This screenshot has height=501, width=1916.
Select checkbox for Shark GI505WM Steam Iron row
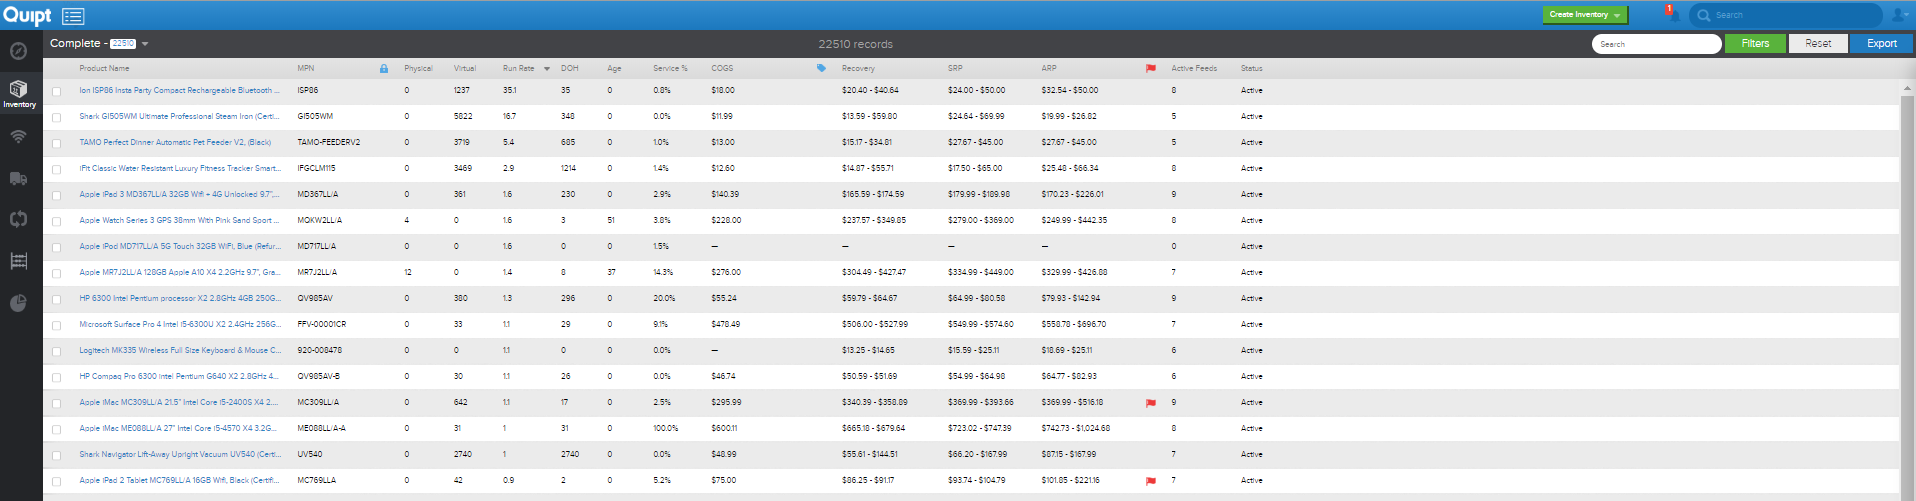pyautogui.click(x=56, y=117)
